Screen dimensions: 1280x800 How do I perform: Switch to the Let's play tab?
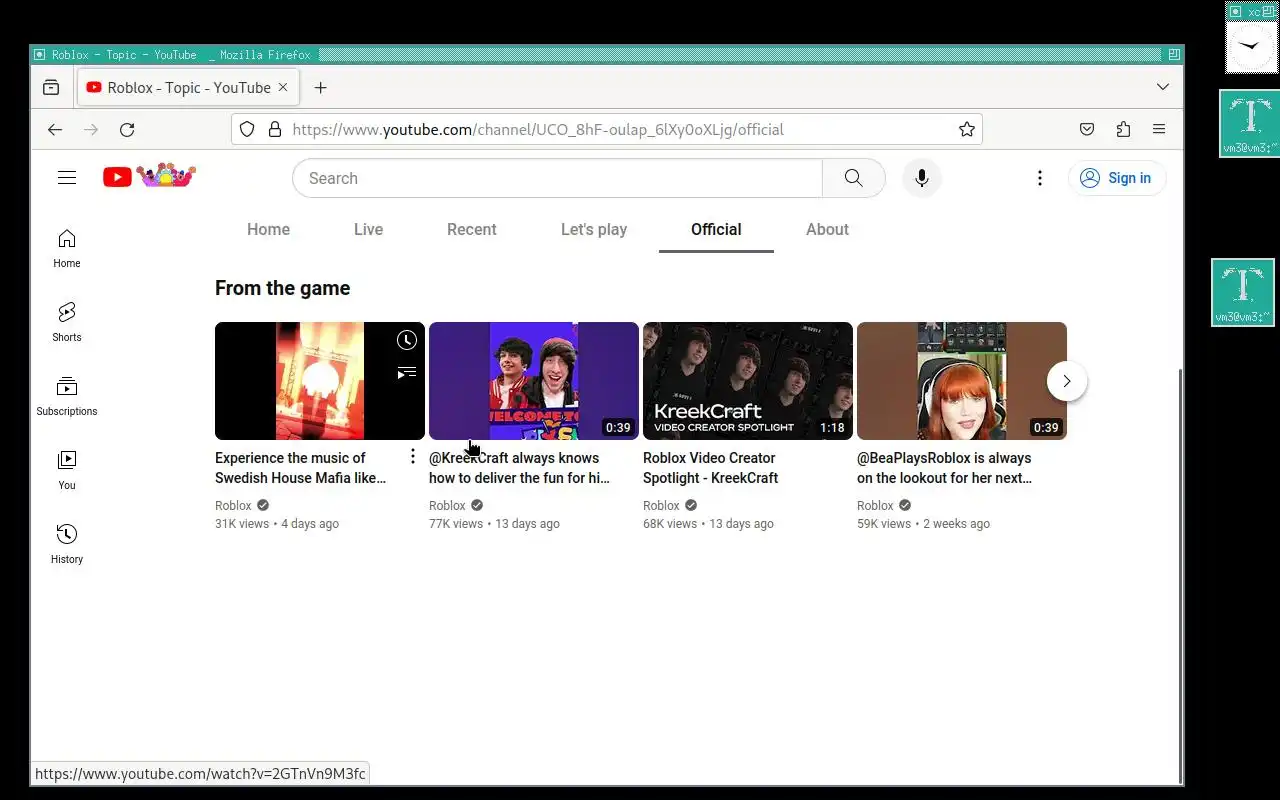(x=594, y=229)
